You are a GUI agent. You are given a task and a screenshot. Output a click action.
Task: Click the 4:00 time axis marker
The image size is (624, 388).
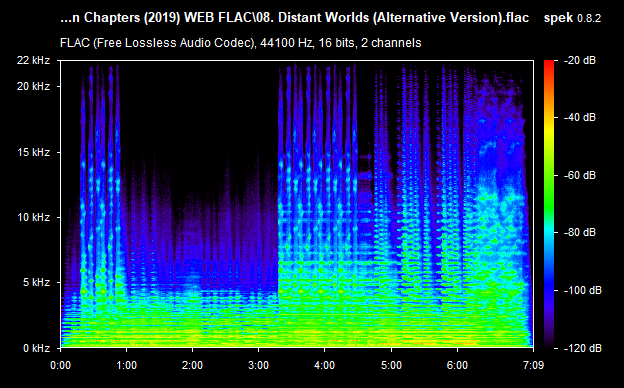(324, 365)
